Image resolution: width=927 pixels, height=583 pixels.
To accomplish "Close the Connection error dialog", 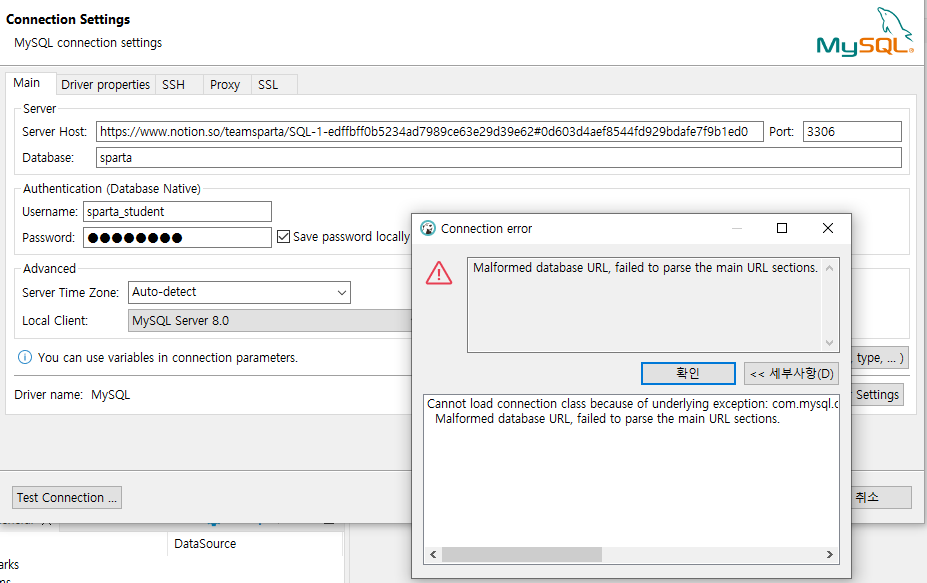I will [828, 228].
